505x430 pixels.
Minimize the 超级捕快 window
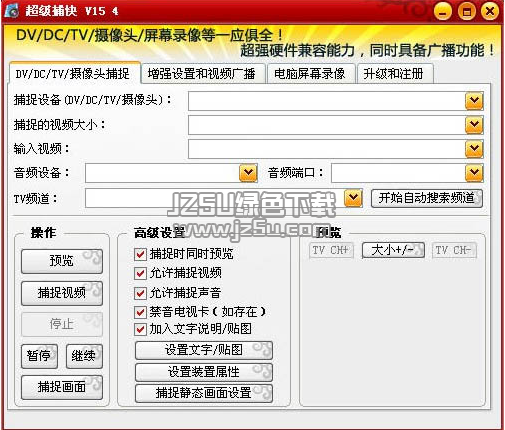click(443, 11)
